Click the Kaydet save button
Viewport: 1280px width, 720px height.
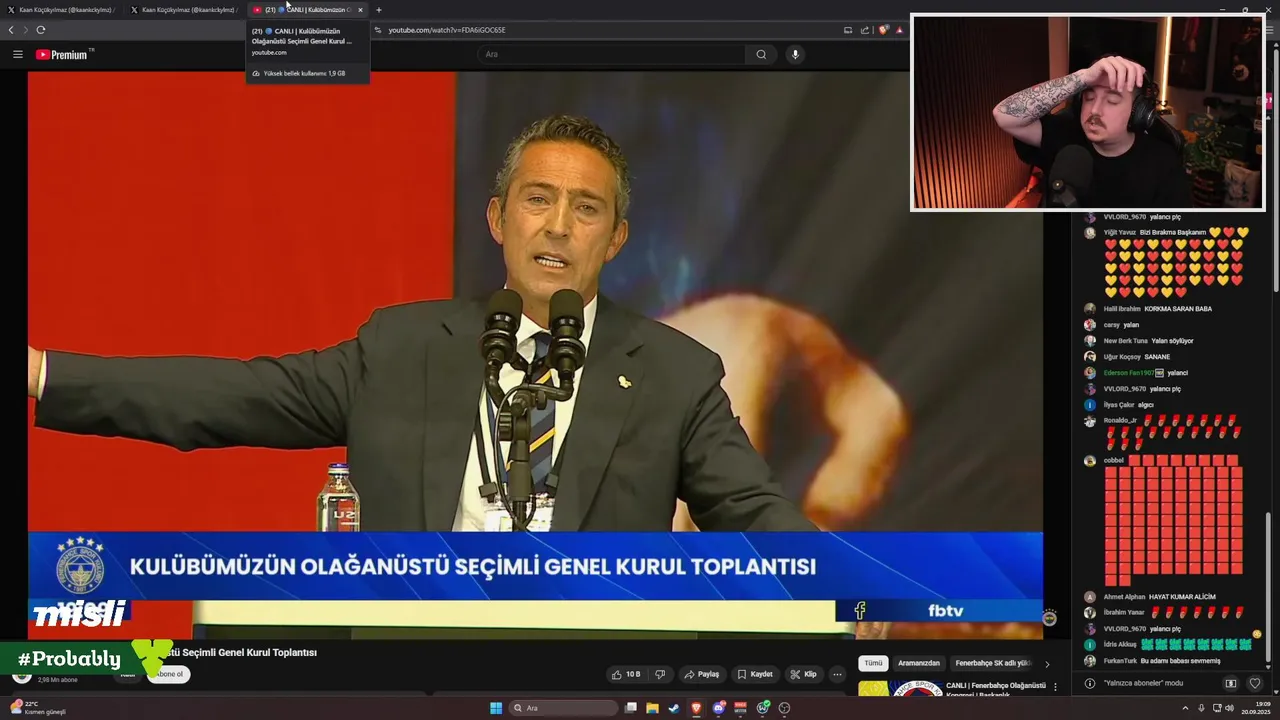(x=754, y=674)
